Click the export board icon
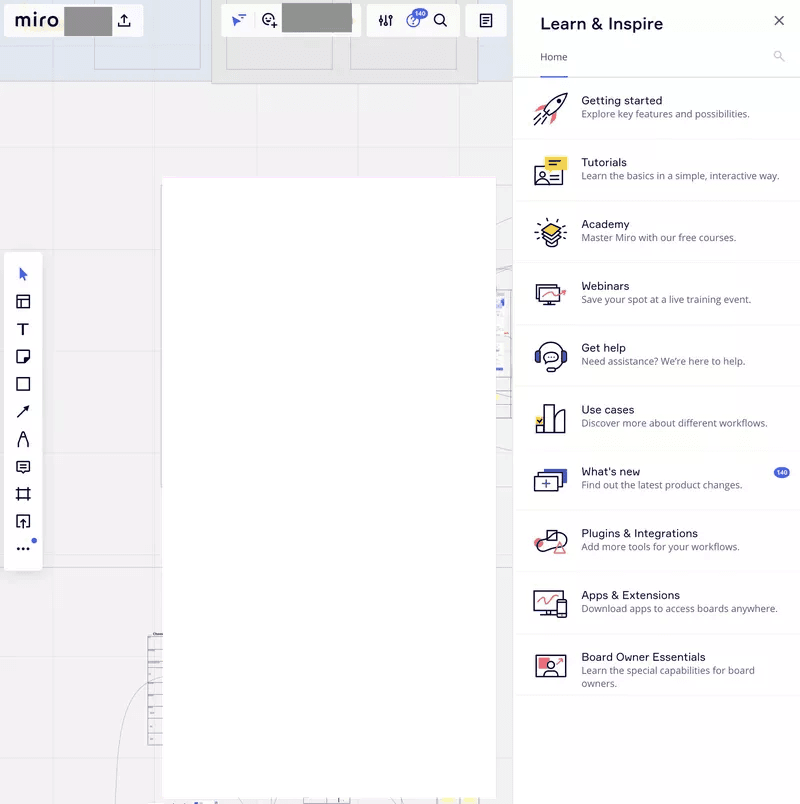The width and height of the screenshot is (800, 804). 124,21
